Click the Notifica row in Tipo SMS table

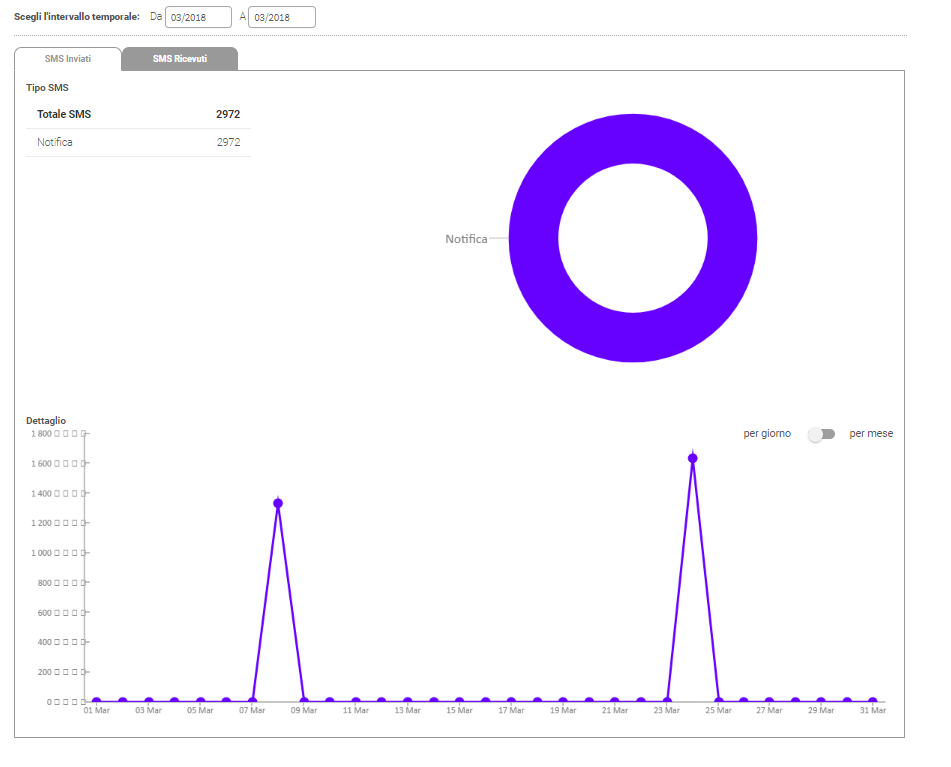pyautogui.click(x=138, y=142)
